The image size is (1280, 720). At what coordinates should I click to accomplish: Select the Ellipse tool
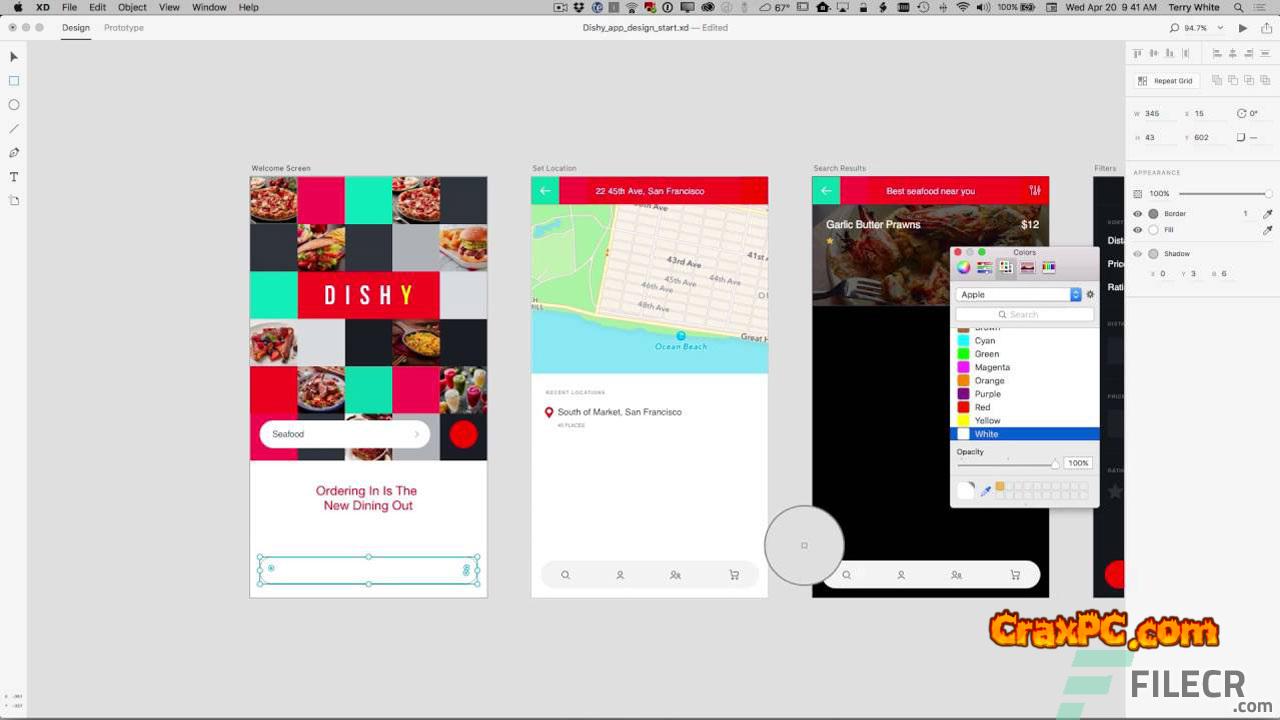(x=14, y=105)
